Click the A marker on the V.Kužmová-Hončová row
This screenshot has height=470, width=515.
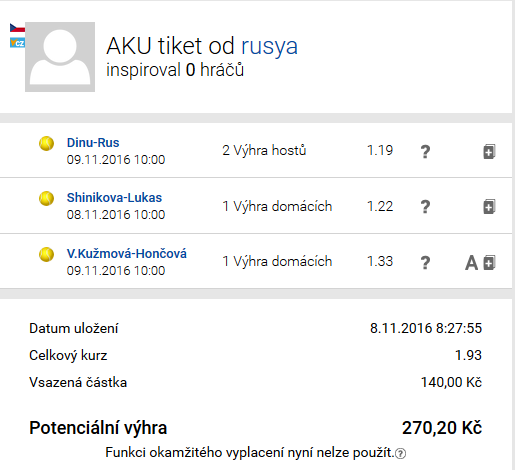[x=471, y=263]
